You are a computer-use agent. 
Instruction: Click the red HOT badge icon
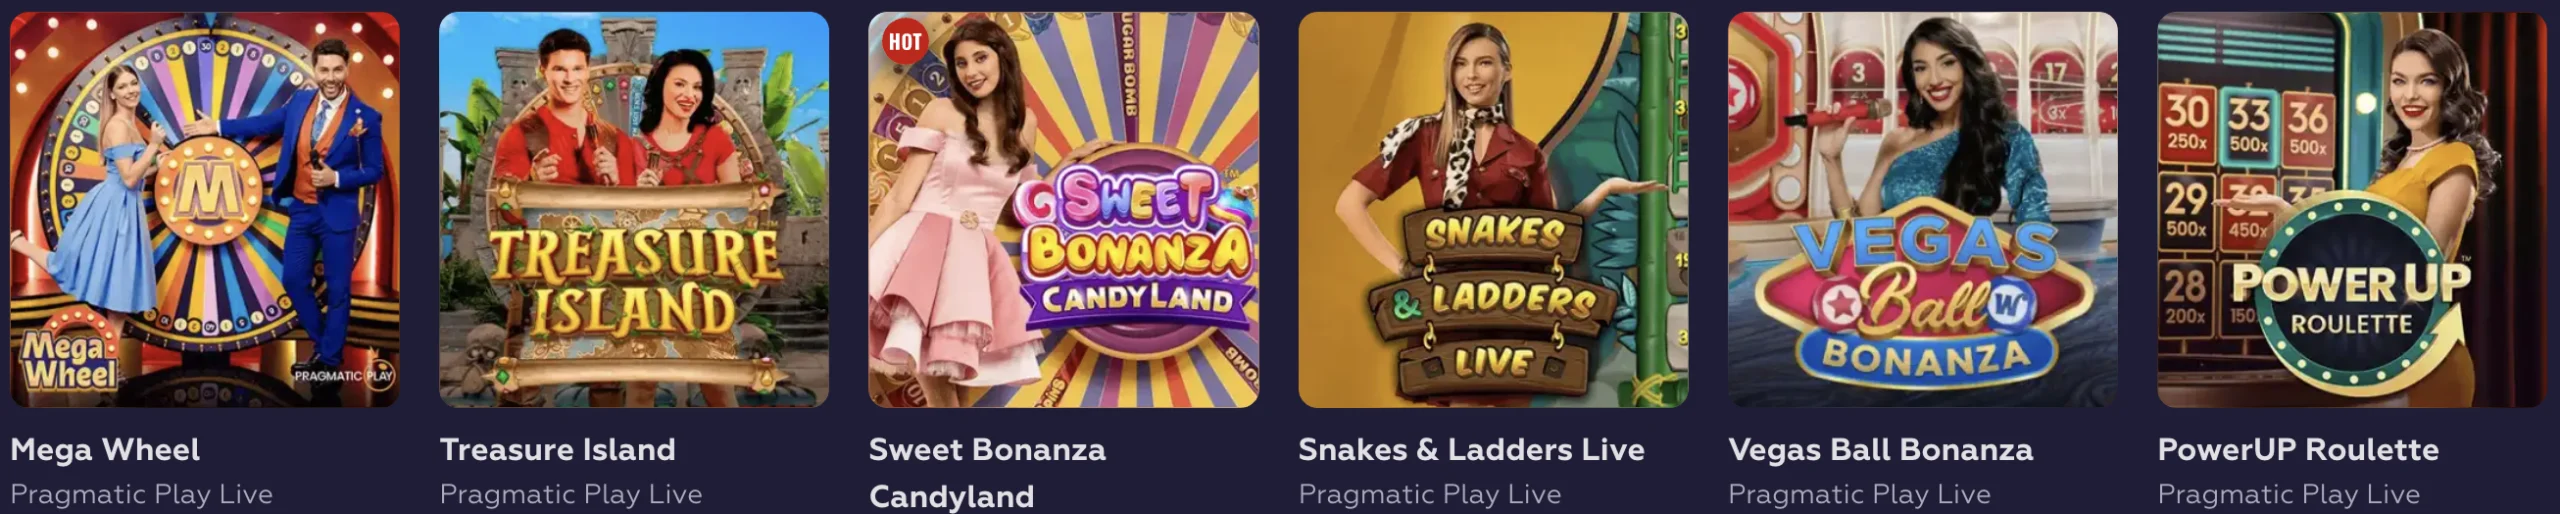[905, 42]
